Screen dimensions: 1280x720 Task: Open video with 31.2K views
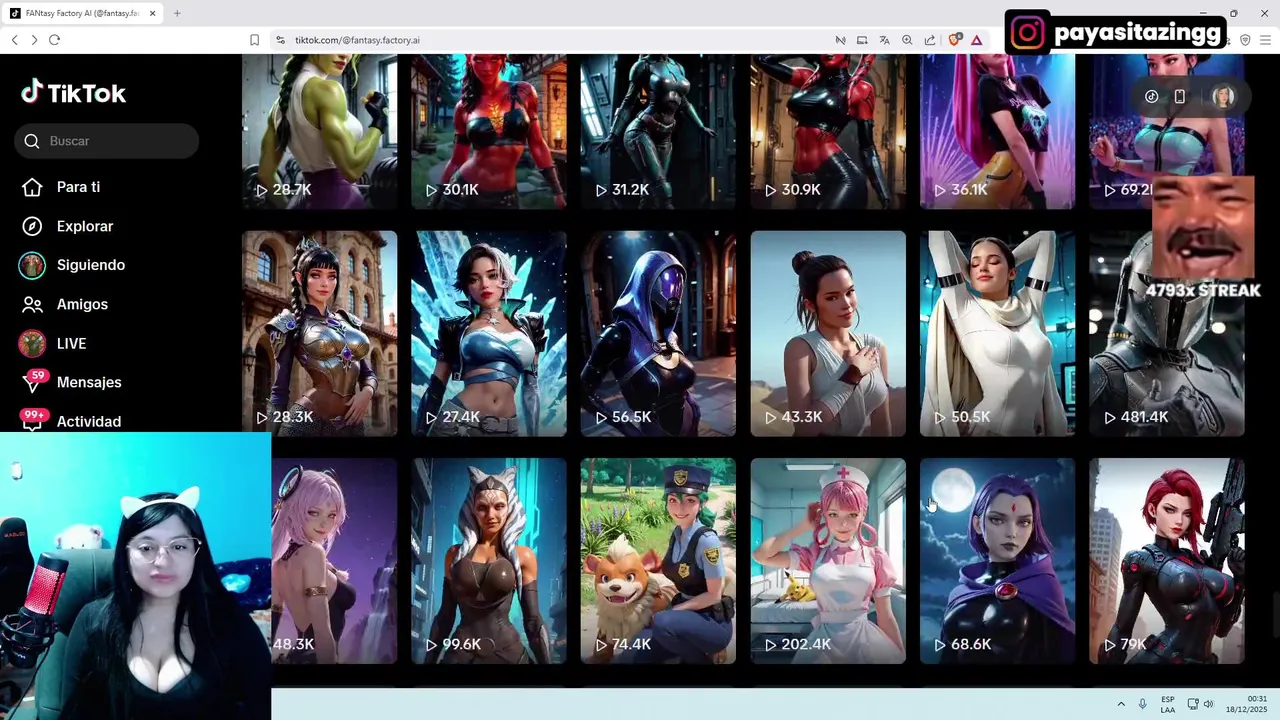[x=658, y=131]
